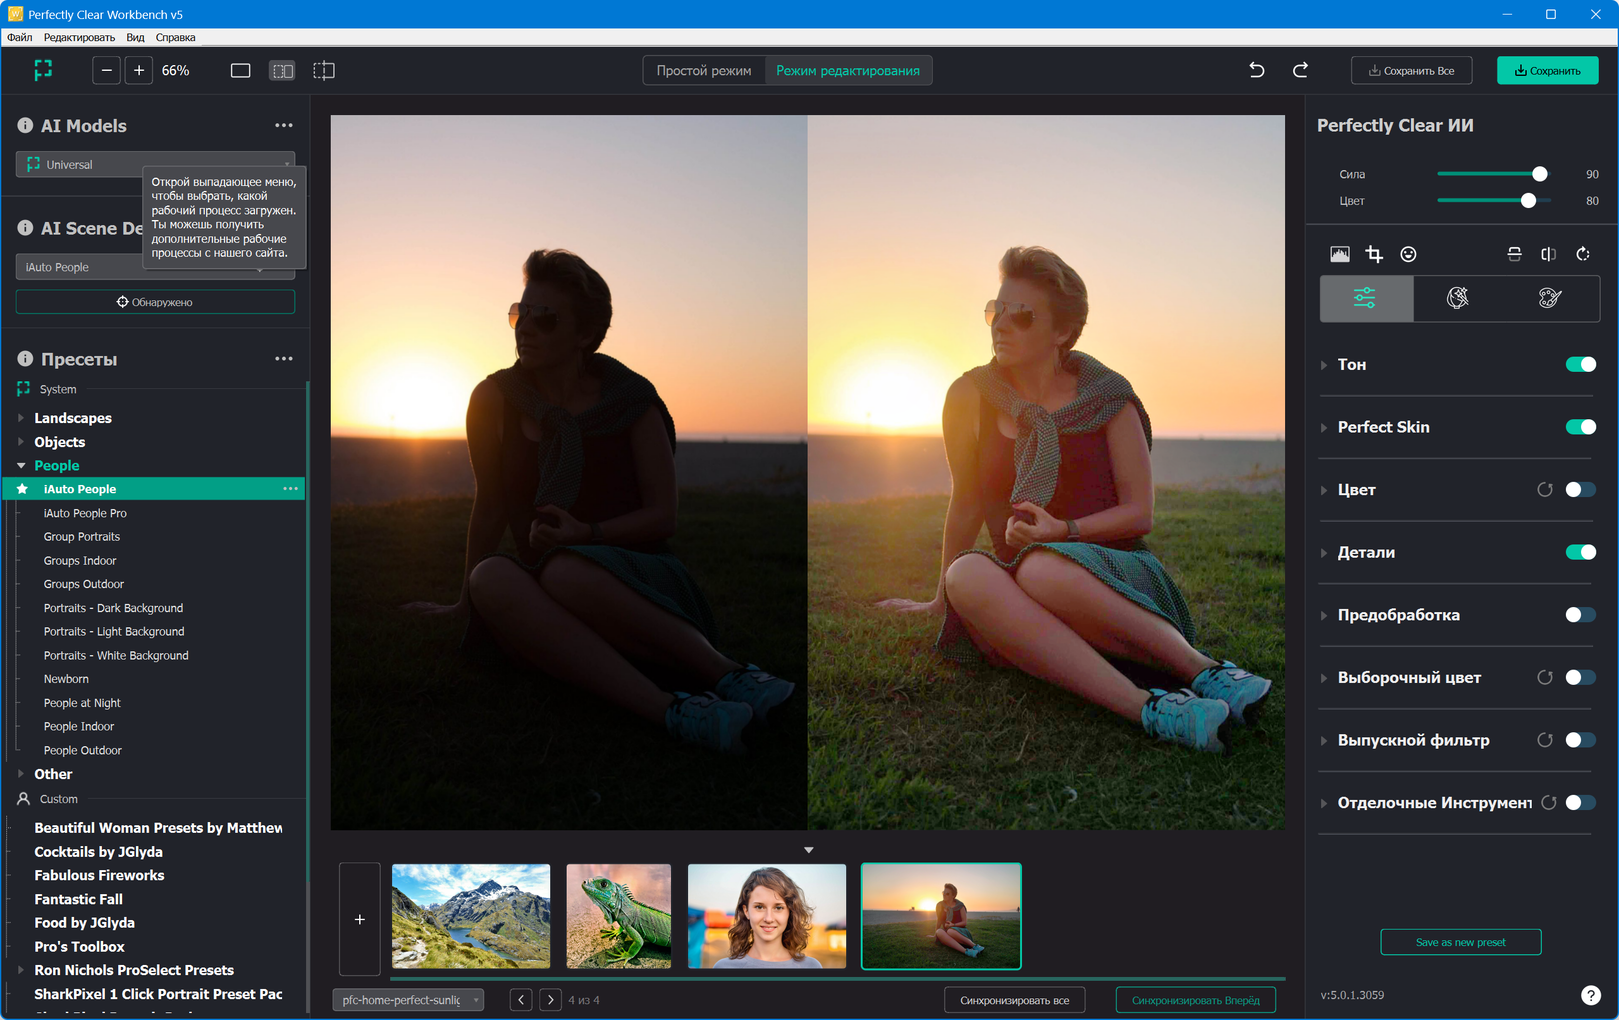This screenshot has width=1619, height=1020.
Task: Enable the Предобработка toggle
Action: point(1580,615)
